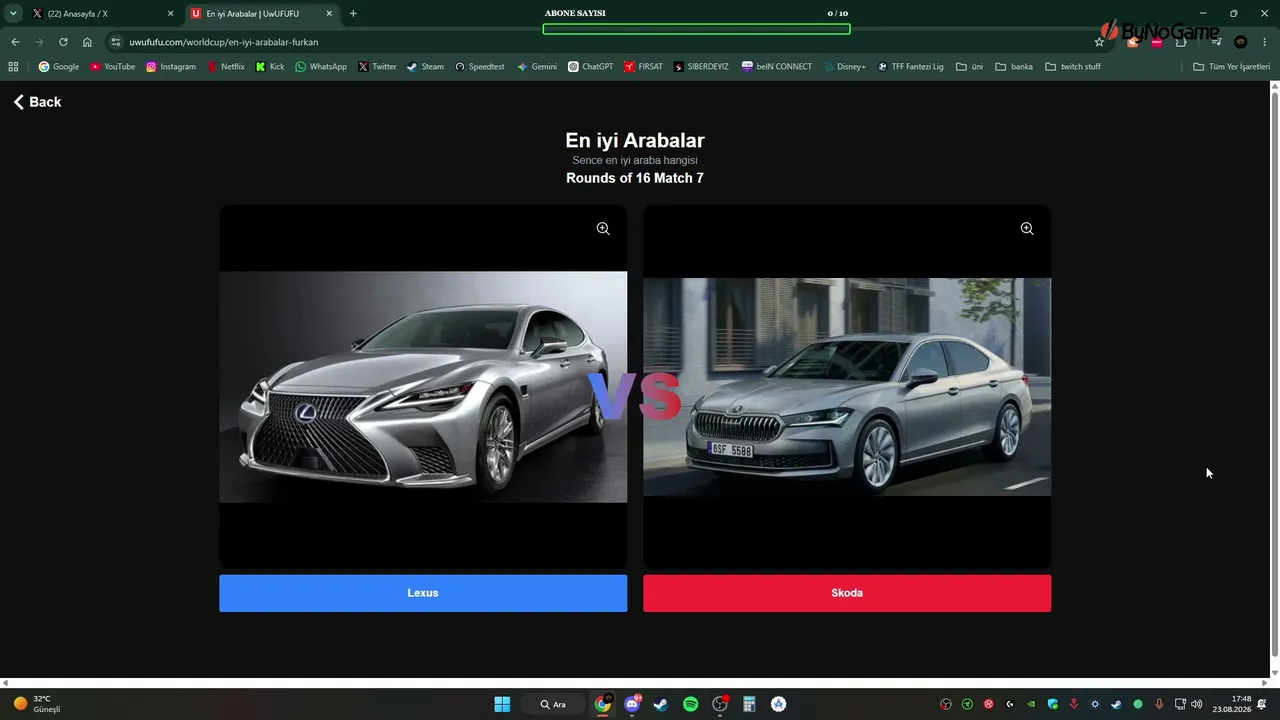Open the YouTube bookmark

(x=112, y=67)
